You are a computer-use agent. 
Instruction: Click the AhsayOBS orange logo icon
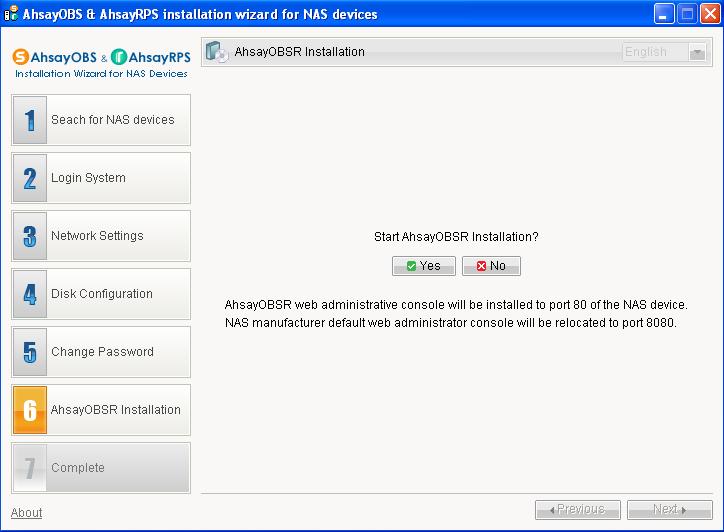[20, 57]
